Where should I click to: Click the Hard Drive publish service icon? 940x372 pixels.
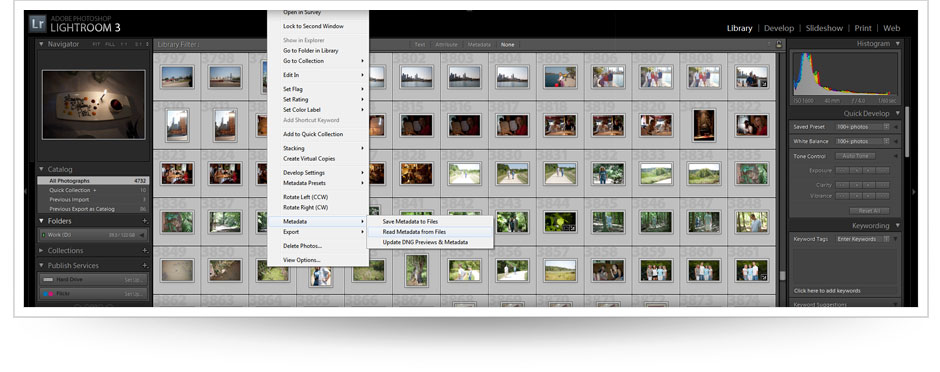pyautogui.click(x=48, y=280)
